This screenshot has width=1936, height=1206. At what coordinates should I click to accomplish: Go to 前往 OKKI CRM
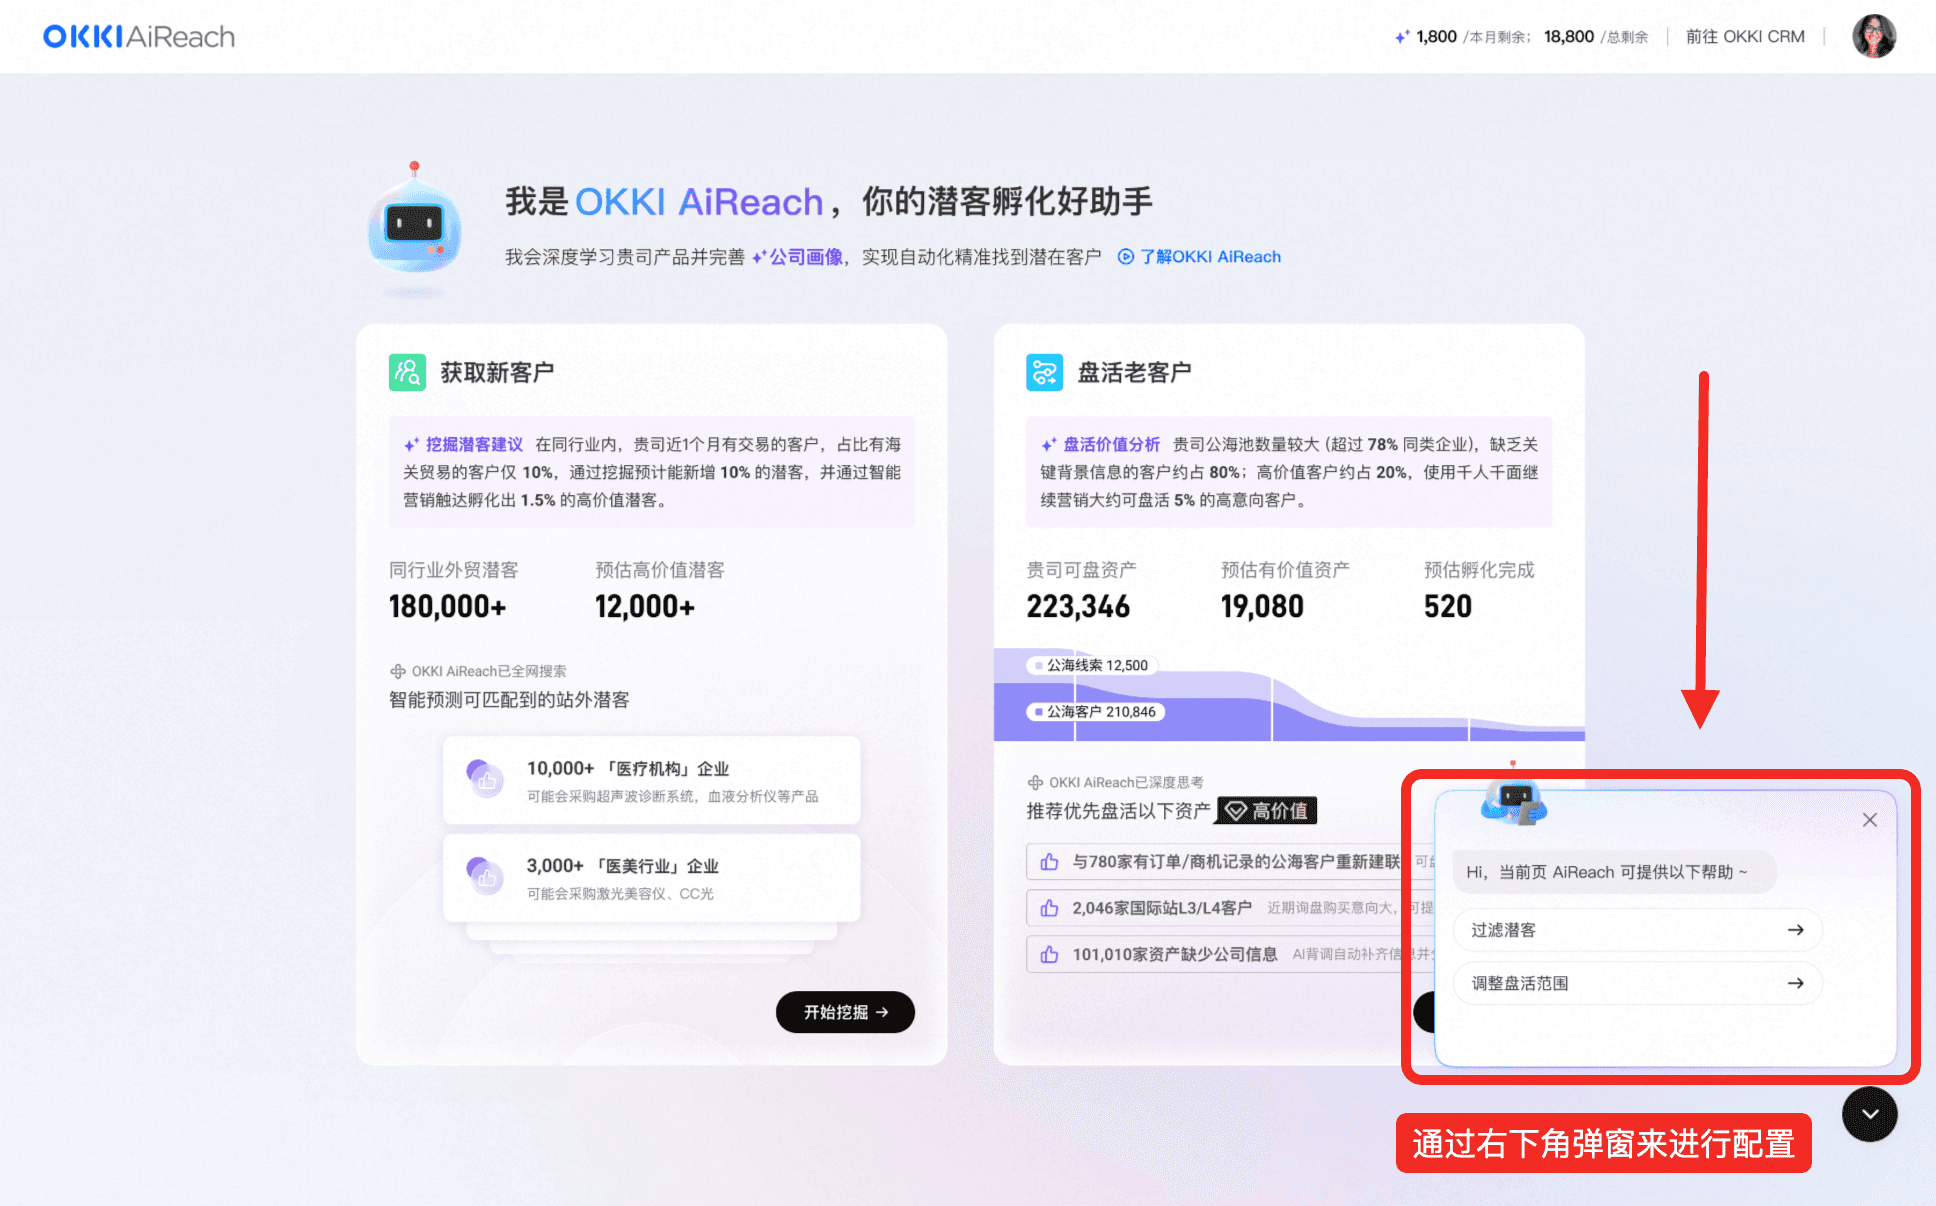pyautogui.click(x=1744, y=37)
